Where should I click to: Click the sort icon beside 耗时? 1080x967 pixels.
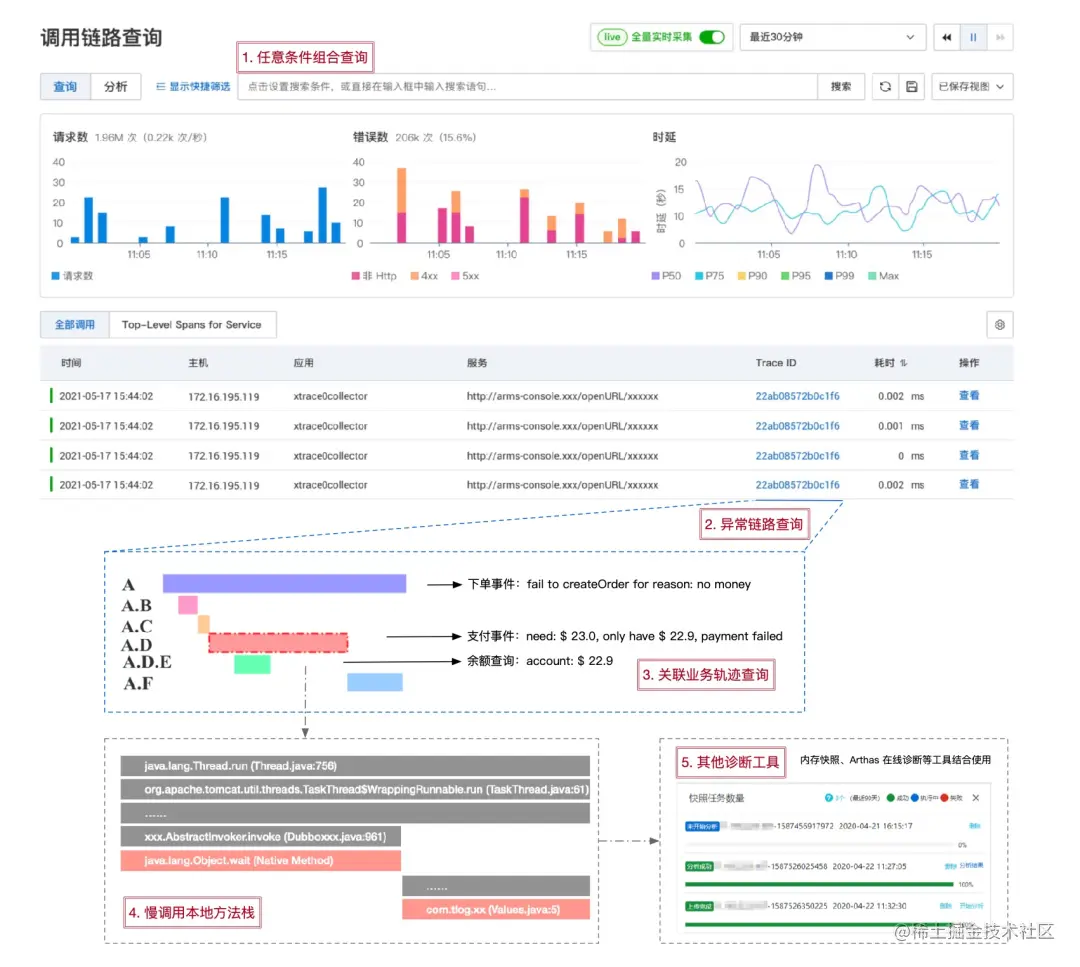click(x=904, y=363)
